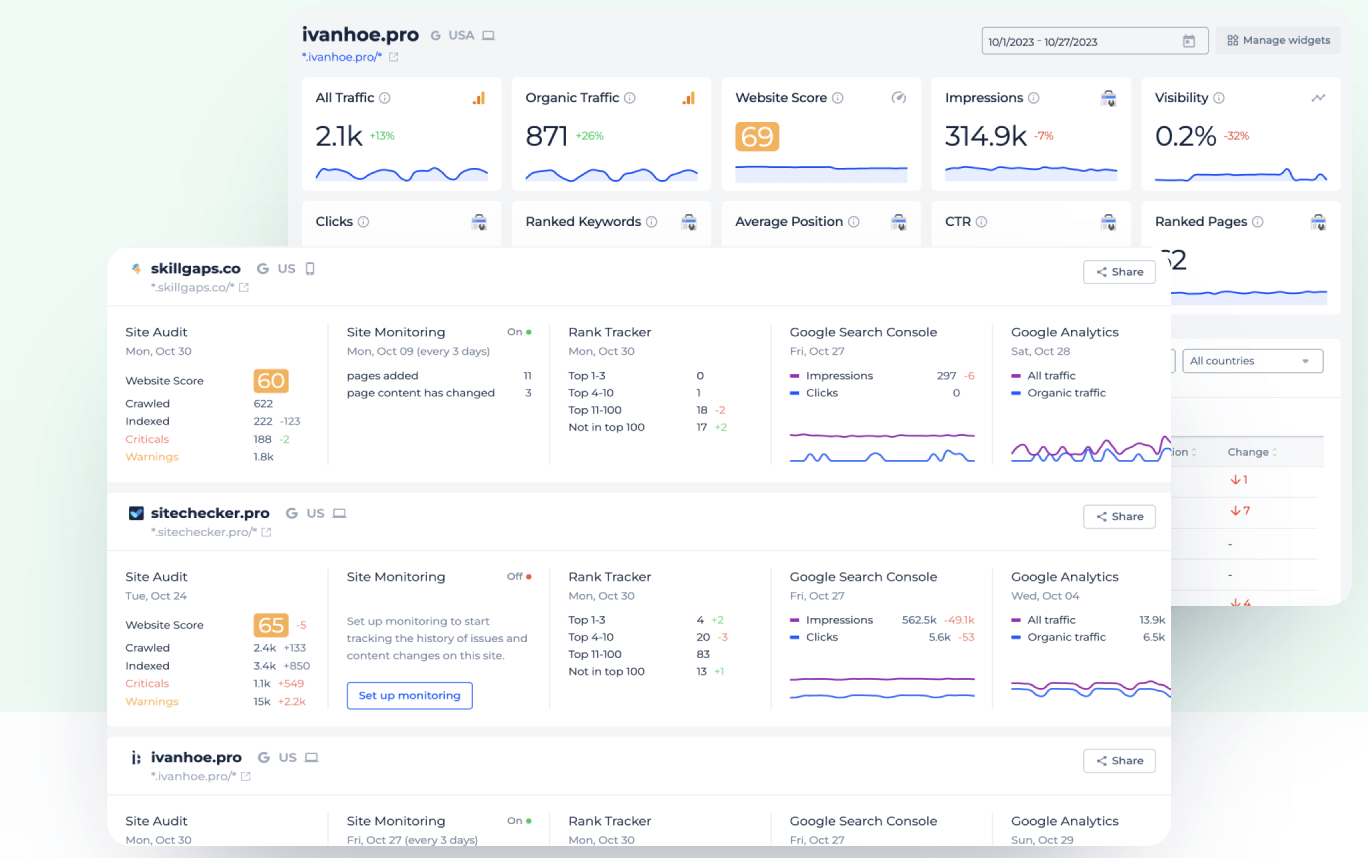Open Warnings count 1.8k for skillgaps.co
1368x858 pixels.
click(x=264, y=457)
